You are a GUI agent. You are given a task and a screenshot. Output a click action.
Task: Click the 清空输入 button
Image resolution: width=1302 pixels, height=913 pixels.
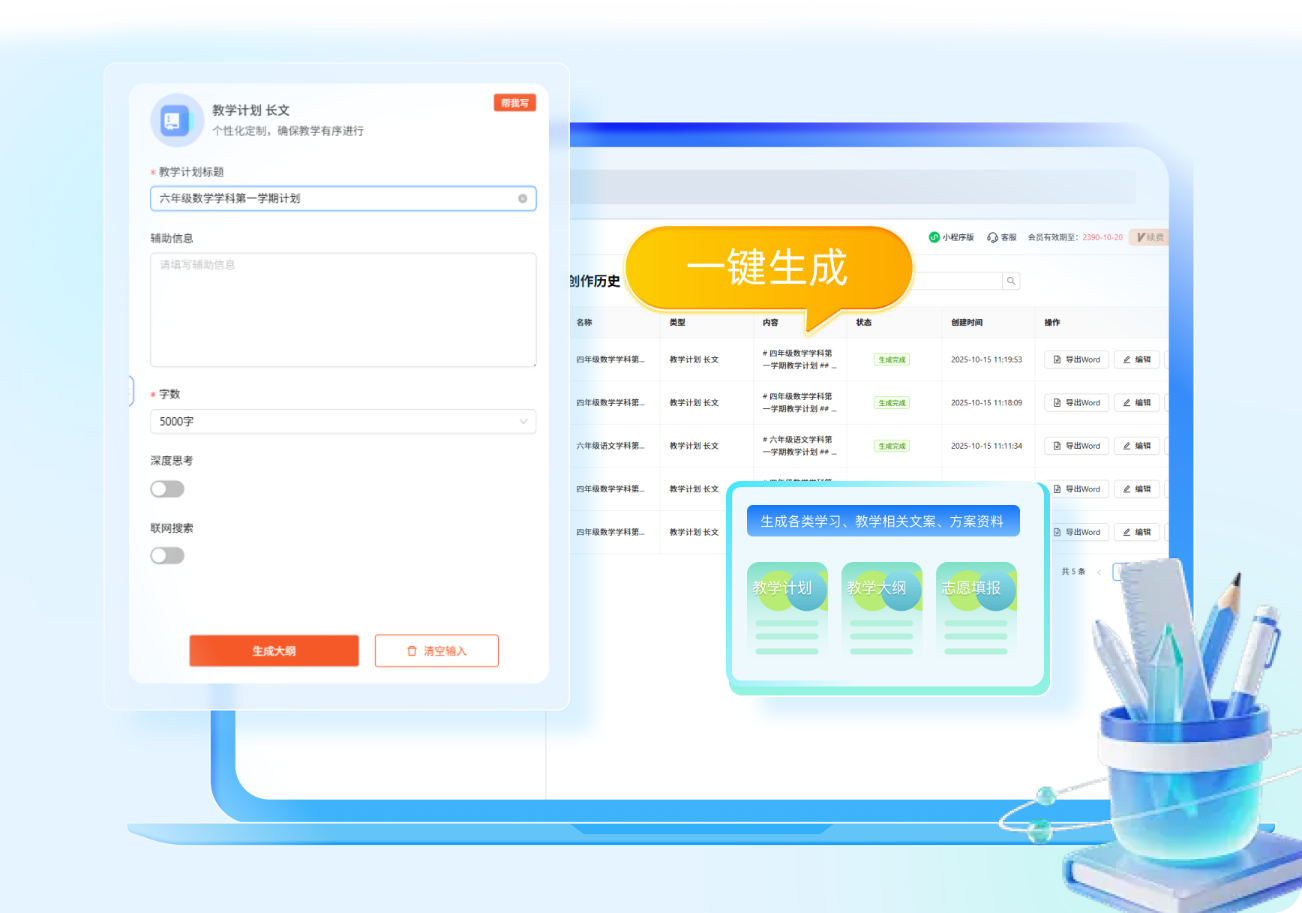tap(436, 651)
